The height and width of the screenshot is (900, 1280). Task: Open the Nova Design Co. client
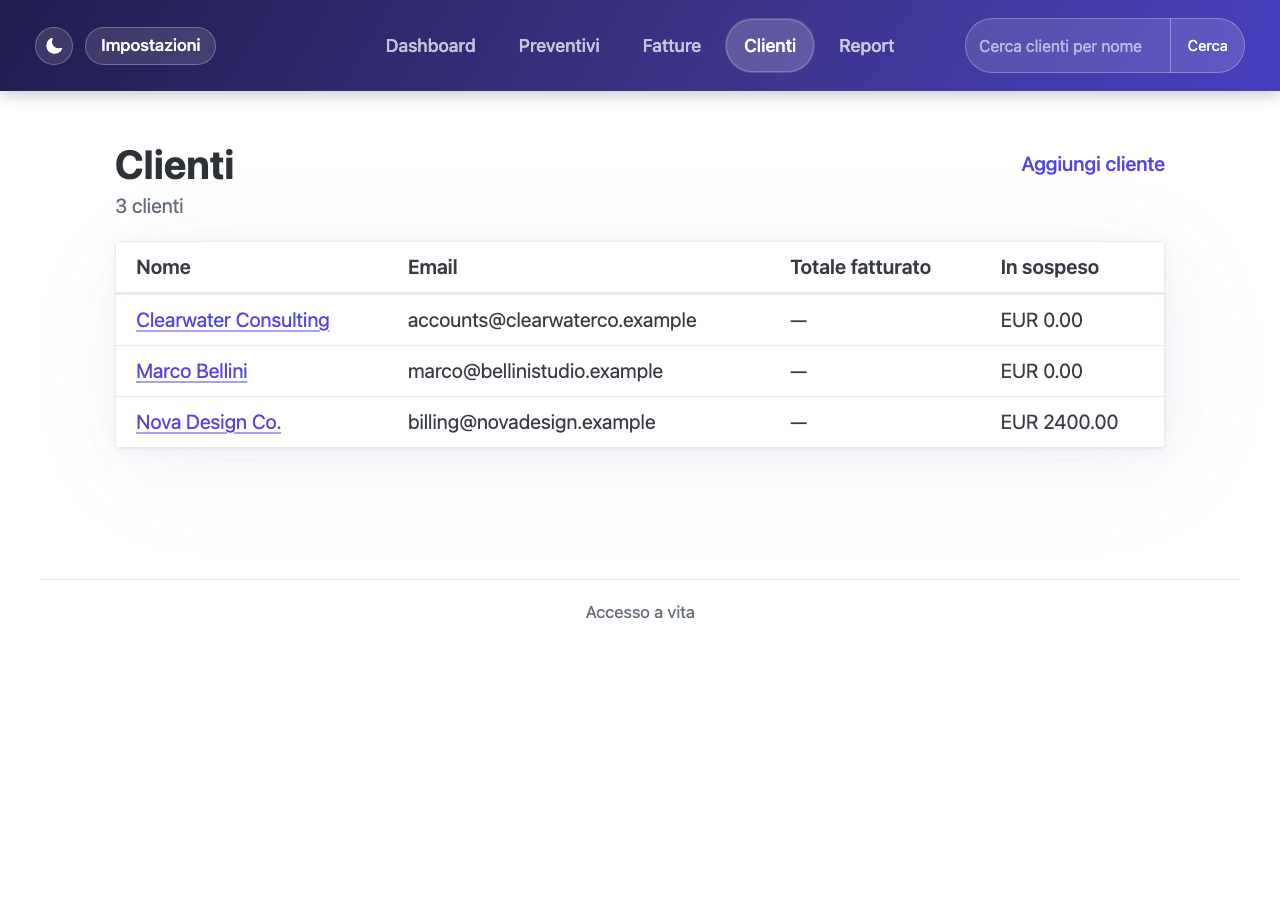(209, 422)
